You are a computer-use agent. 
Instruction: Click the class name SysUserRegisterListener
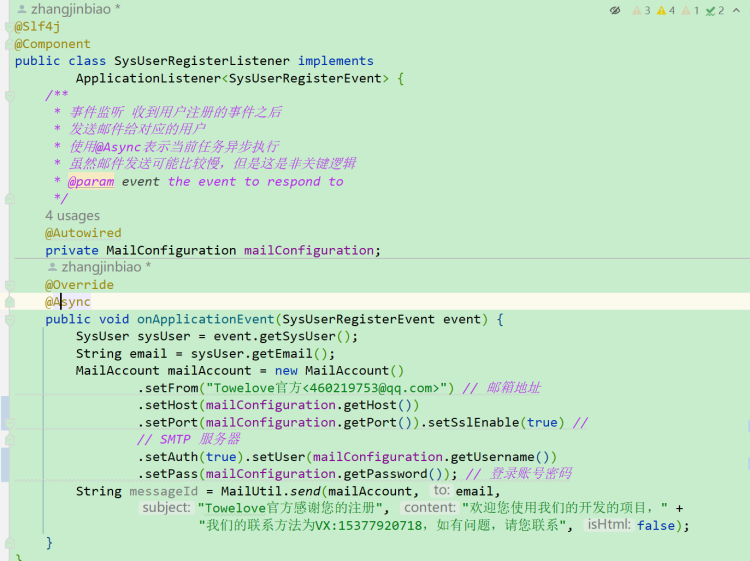click(x=202, y=61)
